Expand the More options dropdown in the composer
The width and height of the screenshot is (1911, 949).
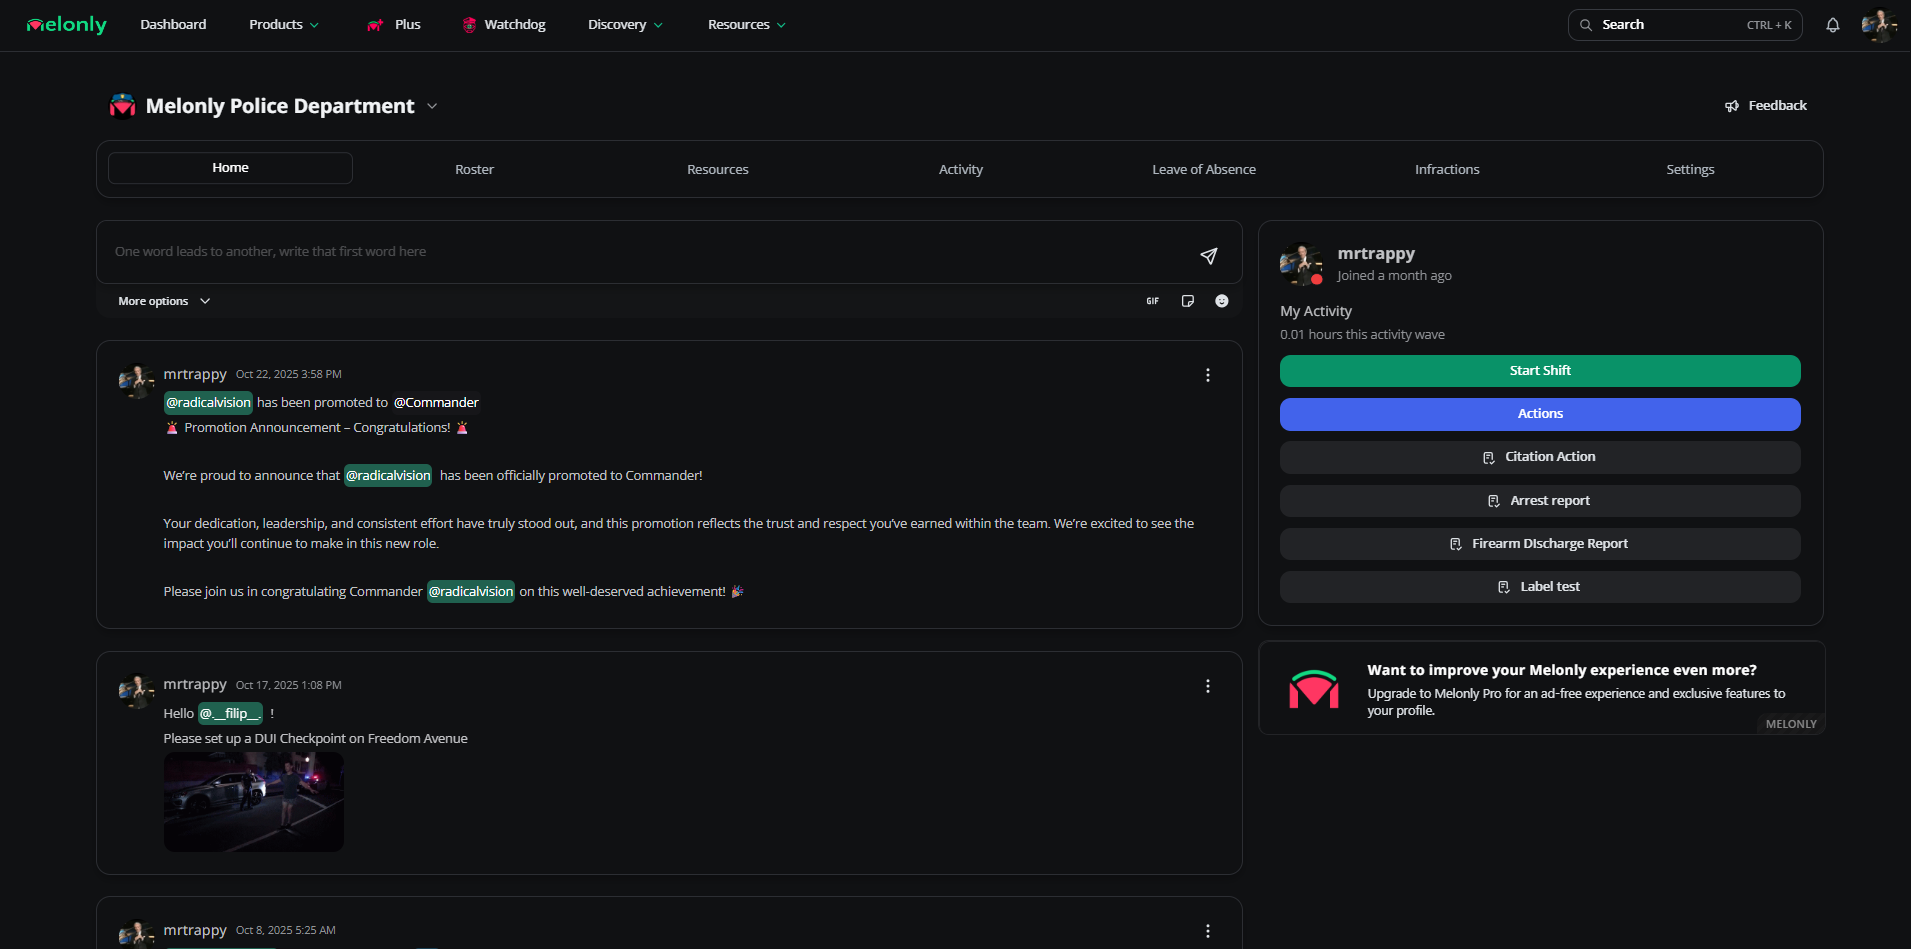click(163, 300)
